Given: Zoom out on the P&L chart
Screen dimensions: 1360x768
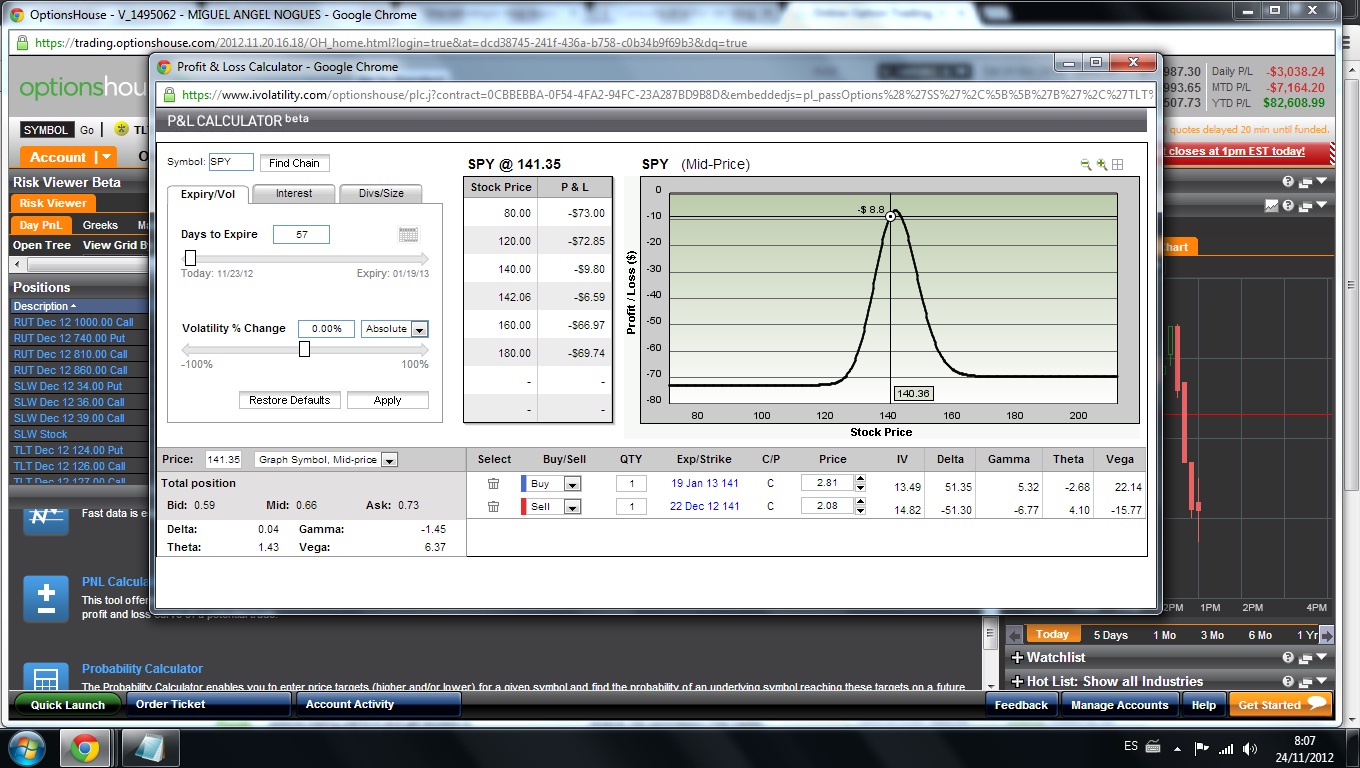Looking at the screenshot, I should (1086, 165).
